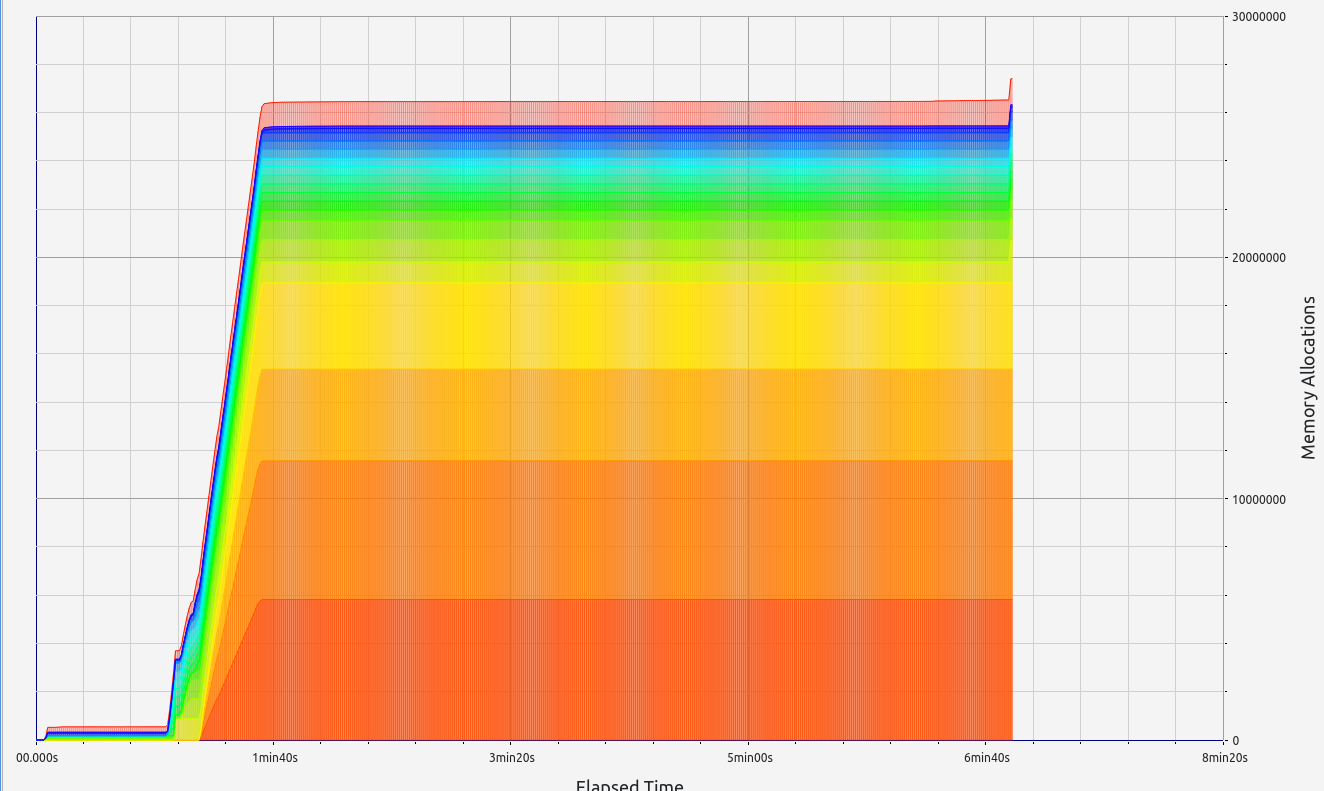
Task: Click the green band above 20 million
Action: pyautogui.click(x=630, y=205)
